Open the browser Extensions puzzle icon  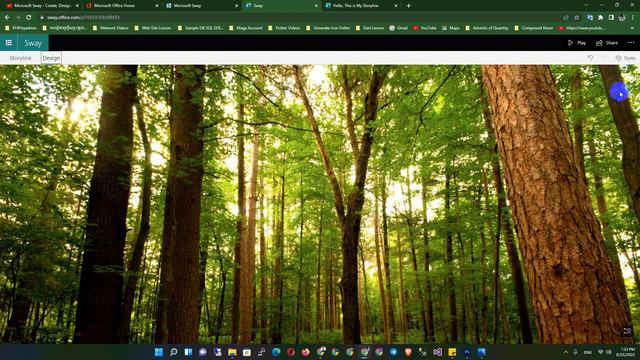tap(600, 18)
